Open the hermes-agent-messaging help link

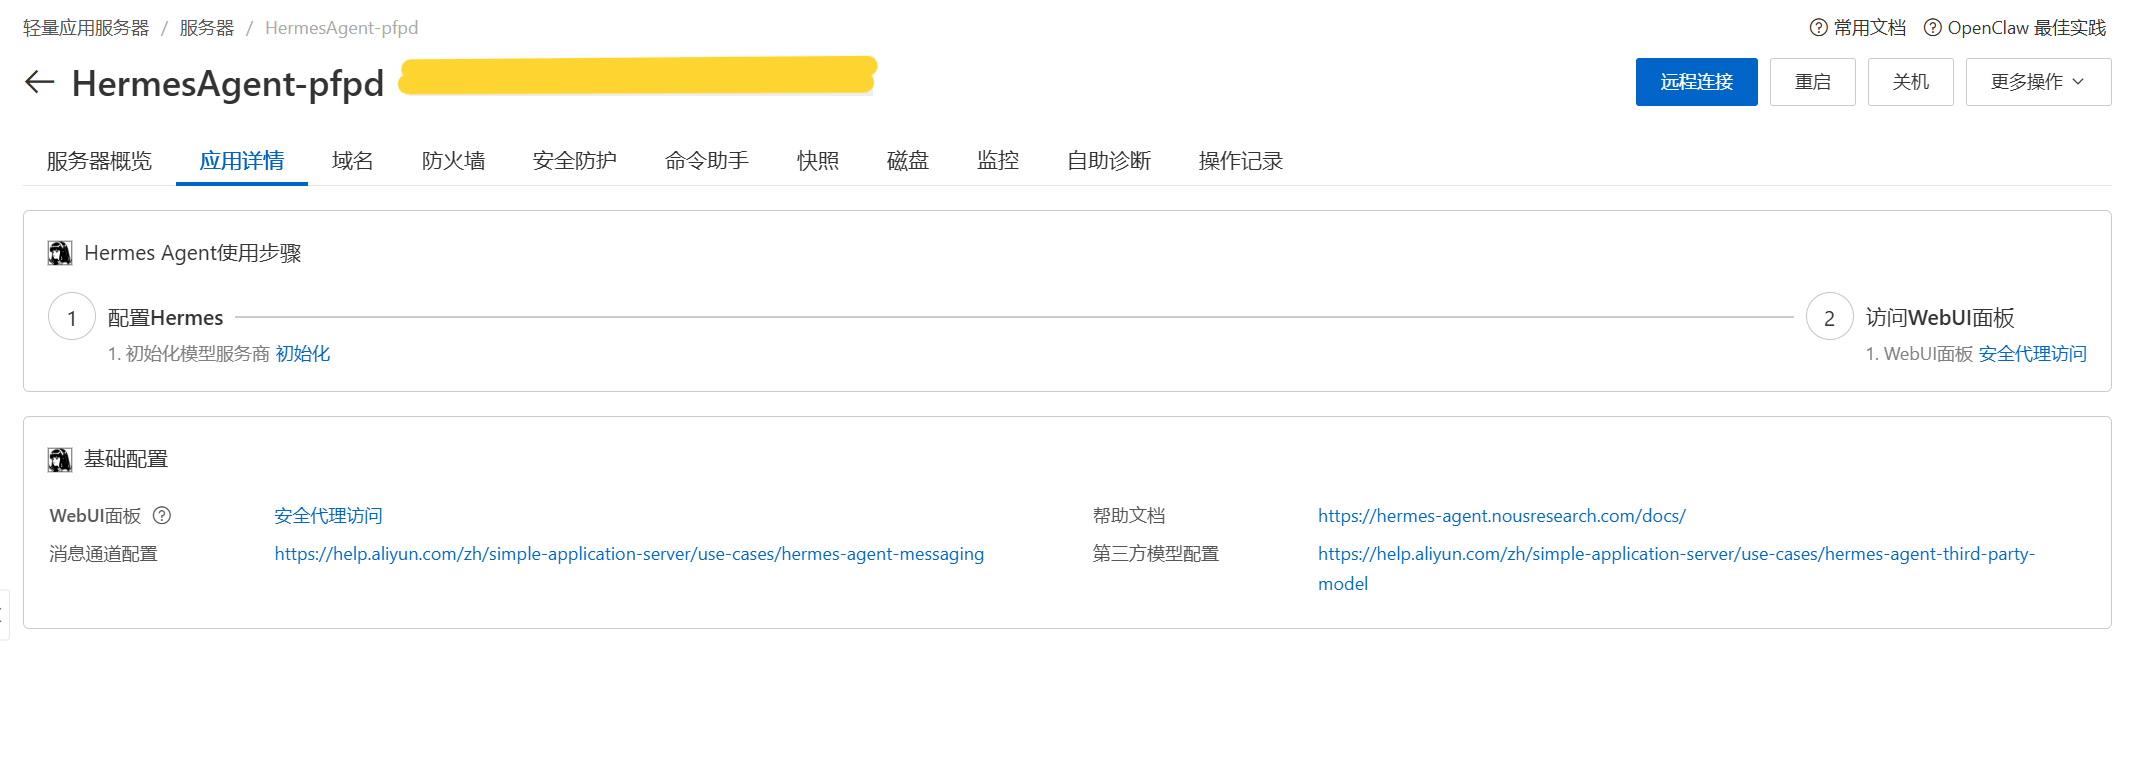tap(629, 554)
